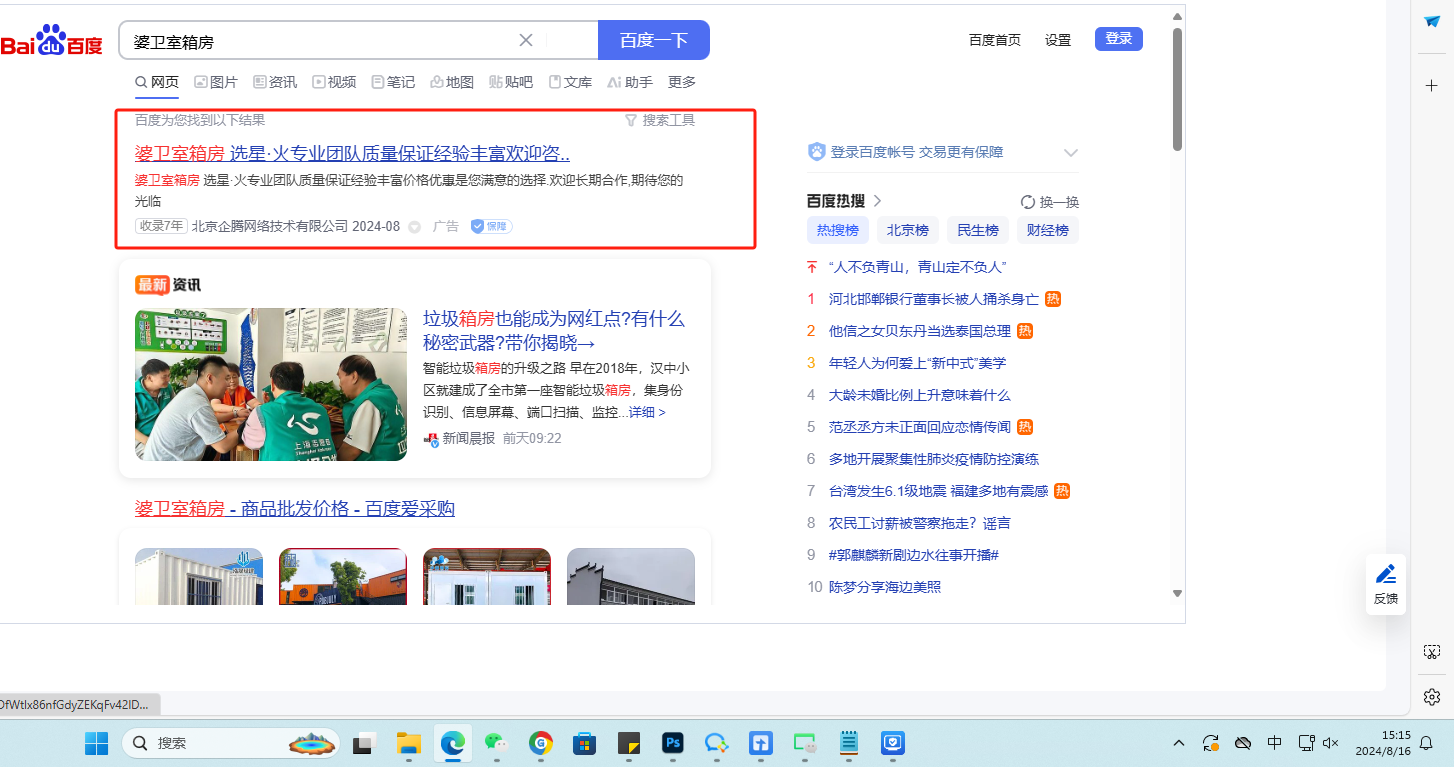Open the 百度首页 link
Viewport: 1454px width, 767px height.
995,40
